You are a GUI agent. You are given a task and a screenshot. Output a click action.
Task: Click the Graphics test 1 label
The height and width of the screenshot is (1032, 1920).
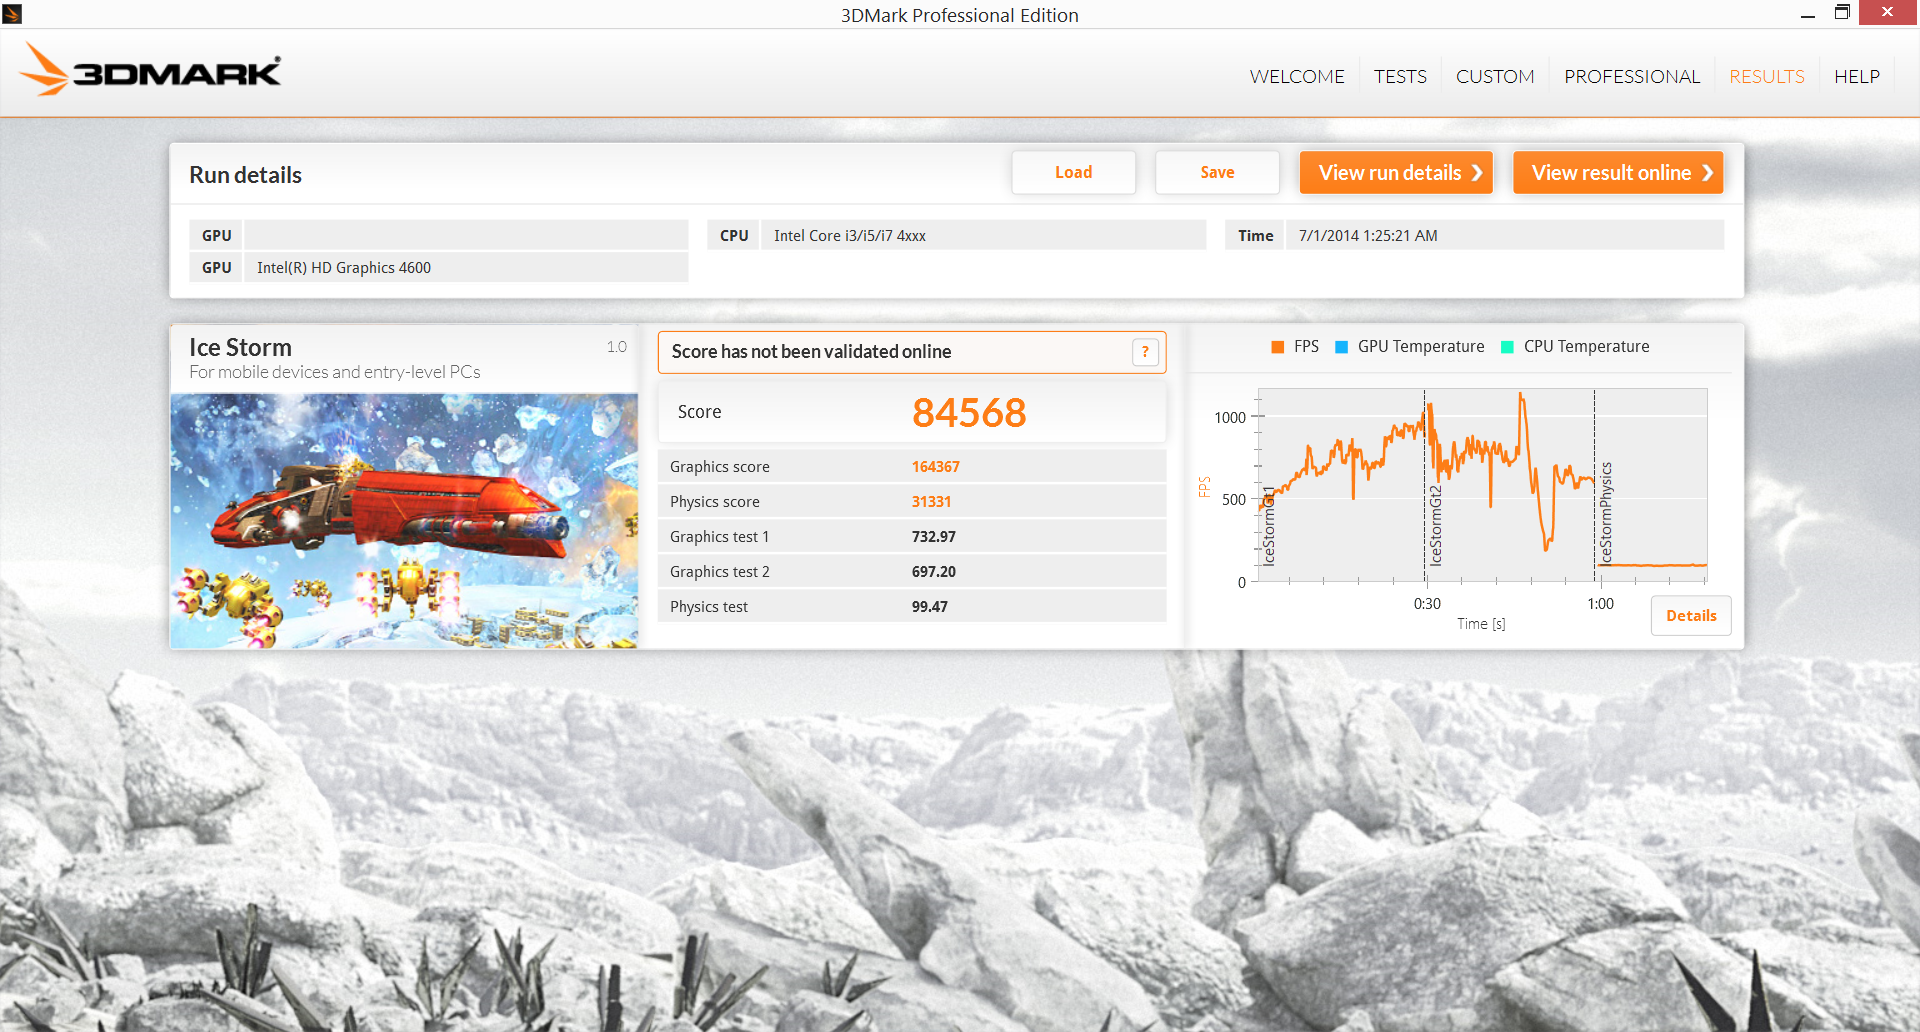[720, 537]
